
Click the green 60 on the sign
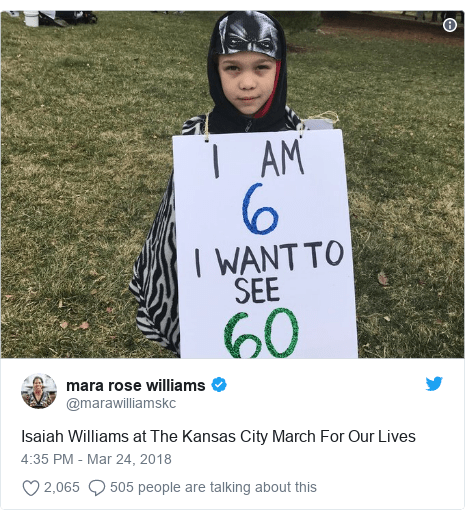click(261, 333)
